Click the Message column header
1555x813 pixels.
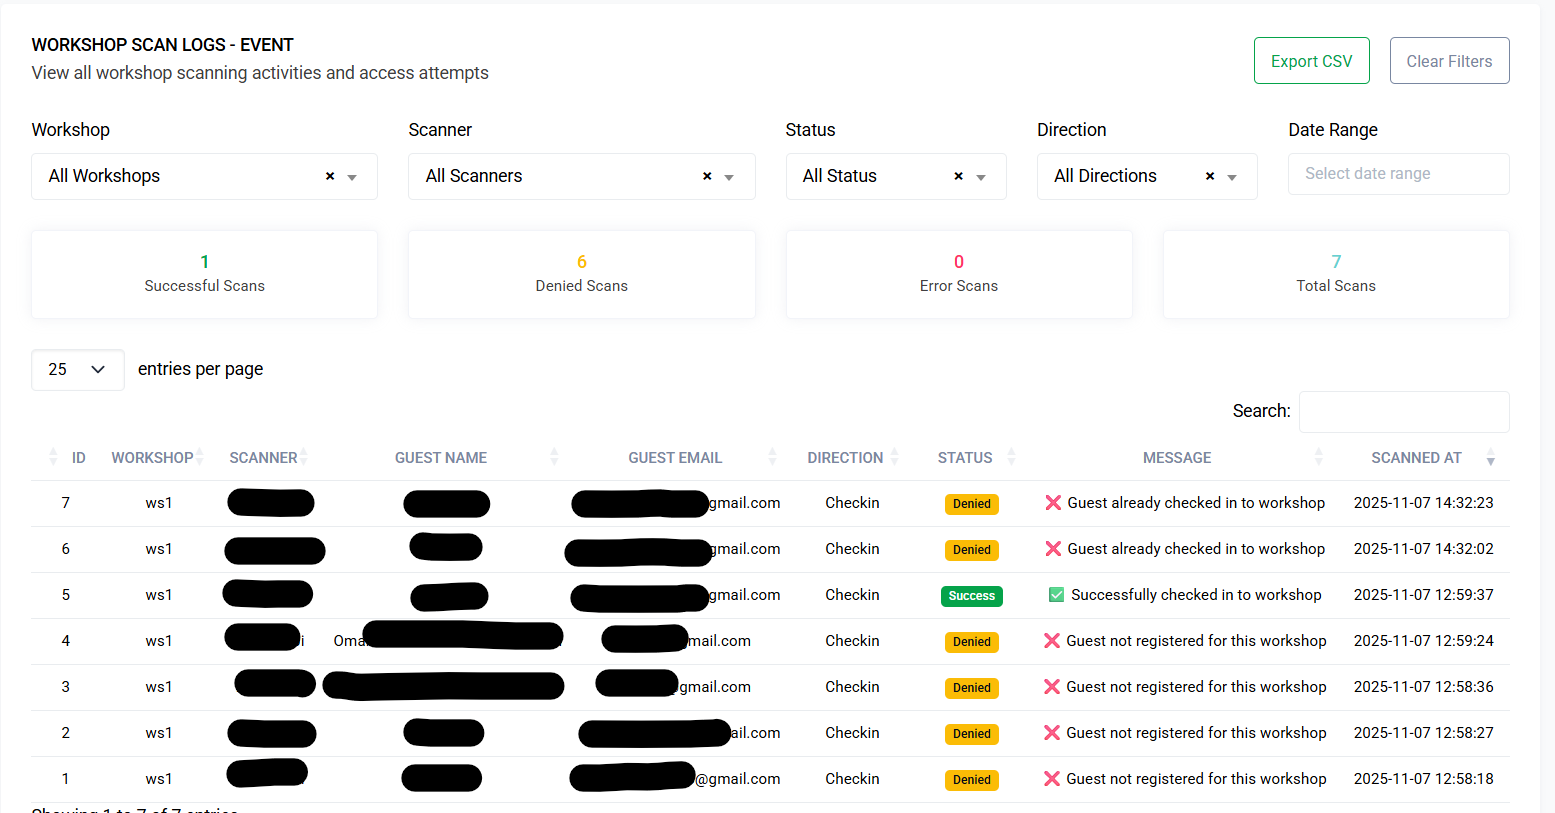click(x=1176, y=458)
